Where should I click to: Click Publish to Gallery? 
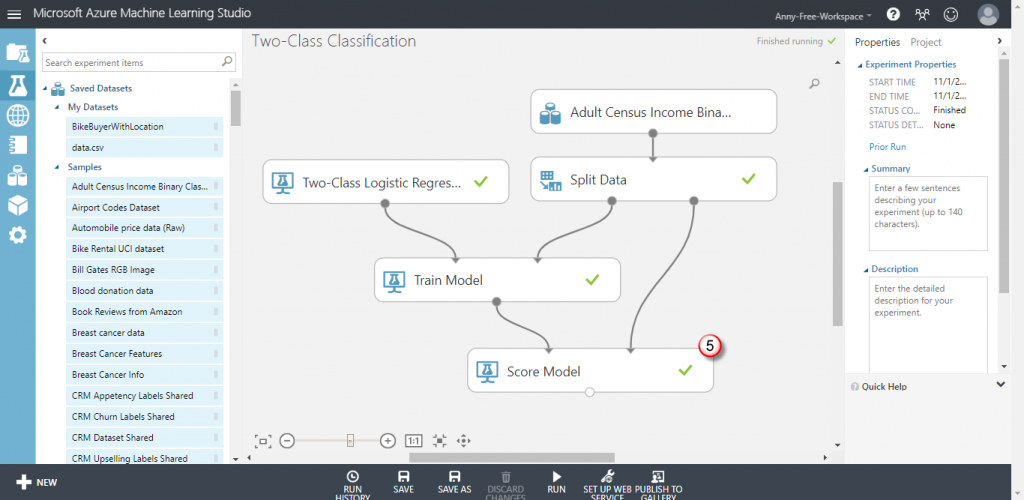658,485
